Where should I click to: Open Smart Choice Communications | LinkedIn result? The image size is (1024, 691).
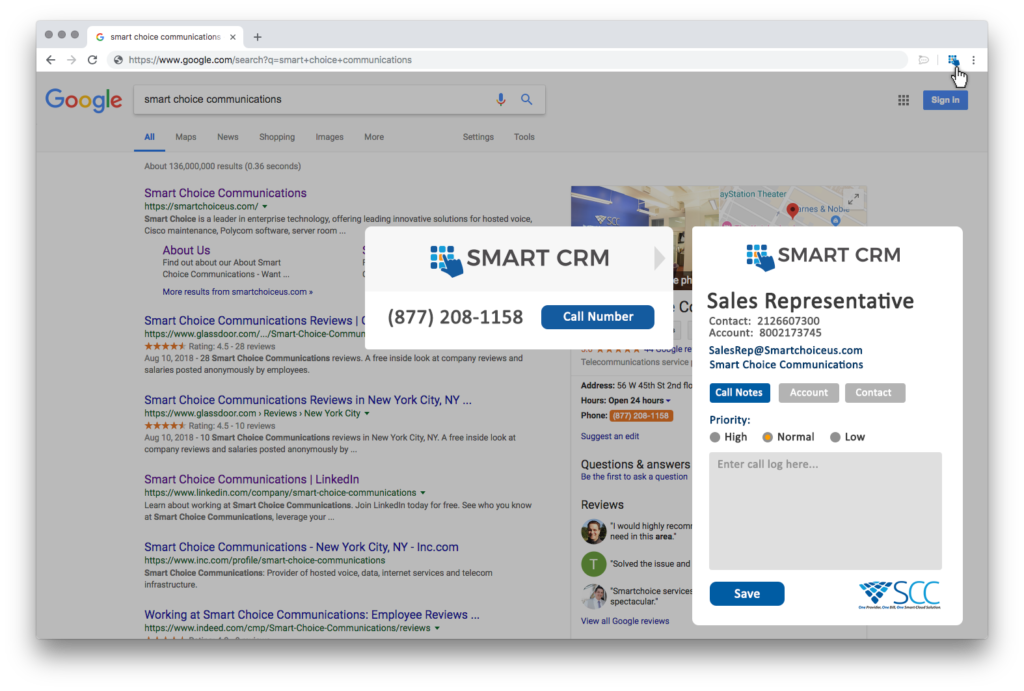251,479
